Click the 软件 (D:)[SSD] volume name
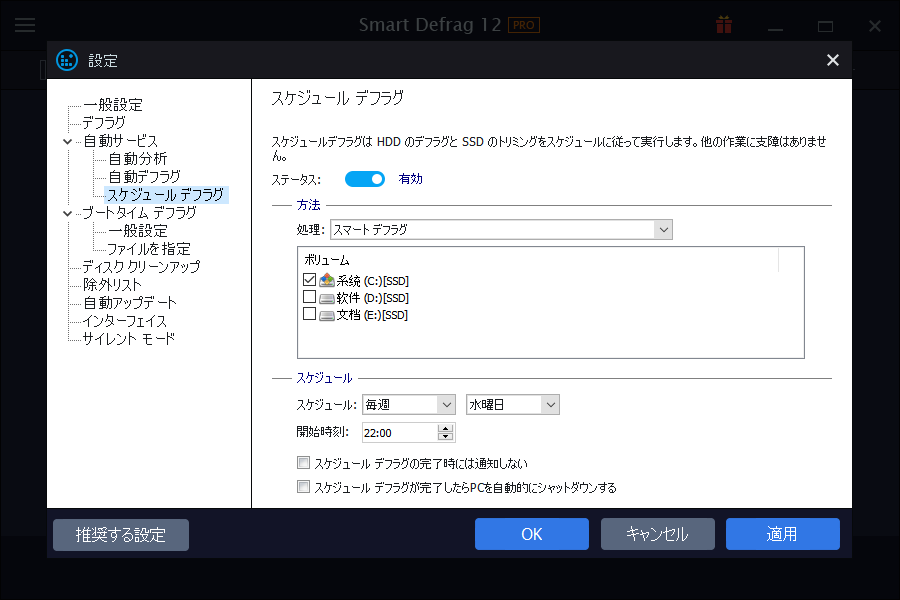The image size is (900, 600). (x=373, y=298)
